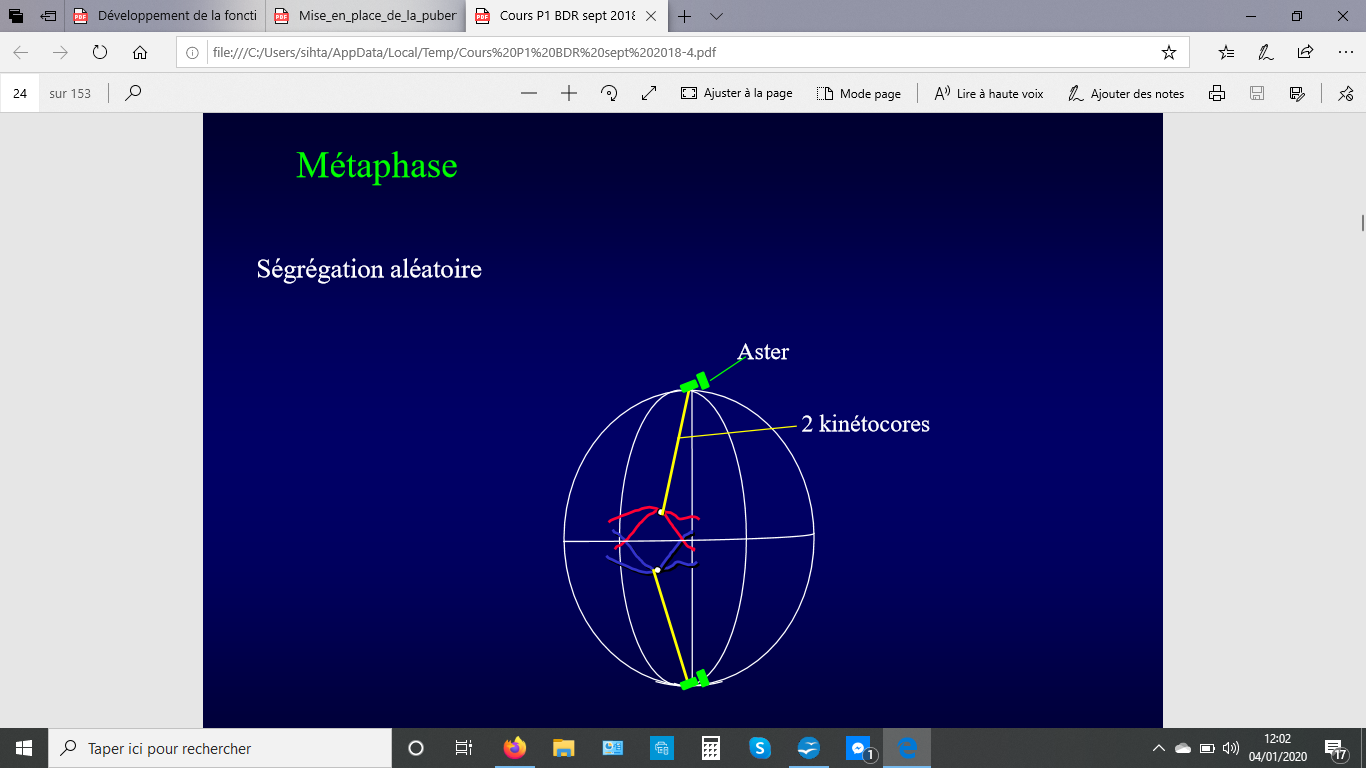Click the Save icon in PDF toolbar
The image size is (1366, 768).
(x=1257, y=93)
